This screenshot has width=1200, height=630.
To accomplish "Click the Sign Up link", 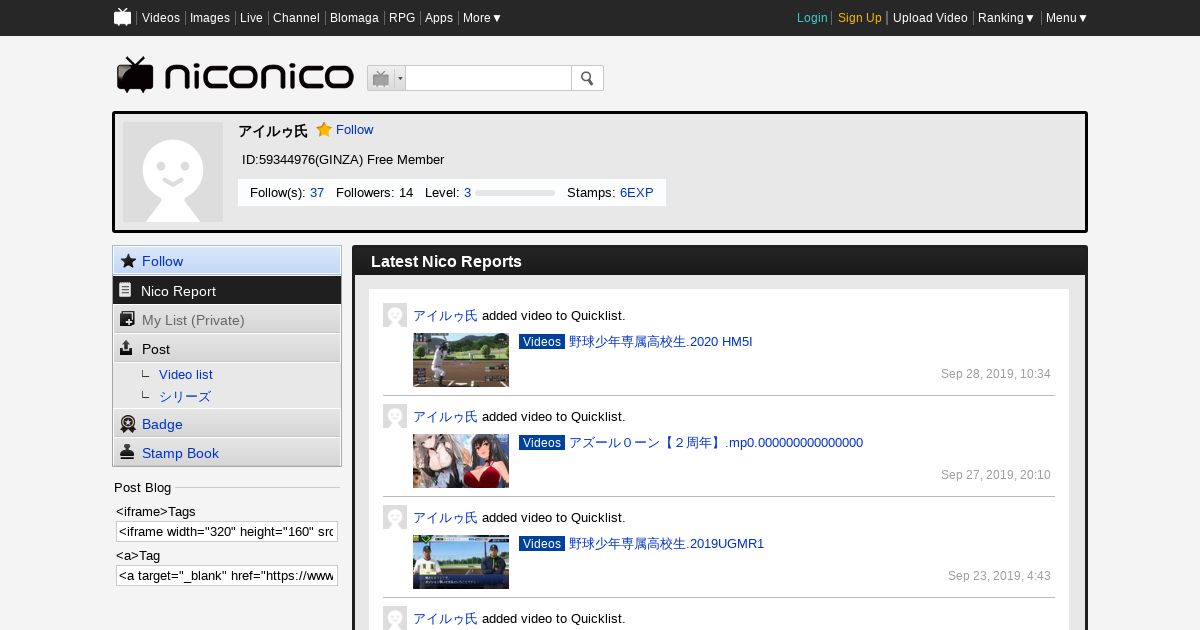I will pyautogui.click(x=860, y=18).
